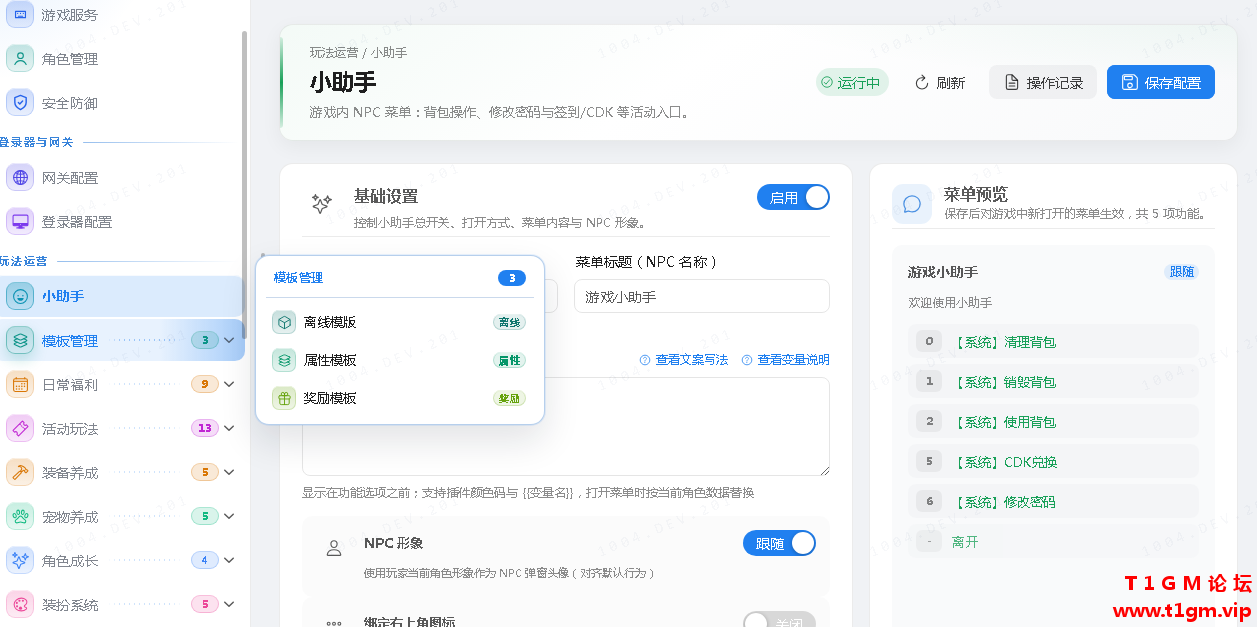
Task: Click the 登录器配置 monitor icon
Action: [x=20, y=222]
